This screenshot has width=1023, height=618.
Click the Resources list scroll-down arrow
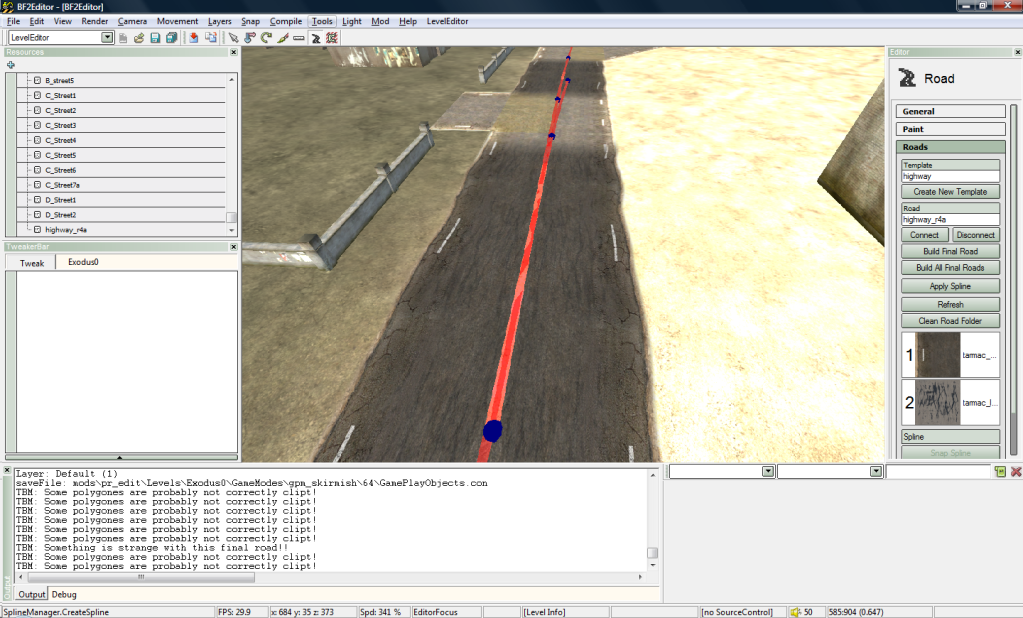coord(232,230)
